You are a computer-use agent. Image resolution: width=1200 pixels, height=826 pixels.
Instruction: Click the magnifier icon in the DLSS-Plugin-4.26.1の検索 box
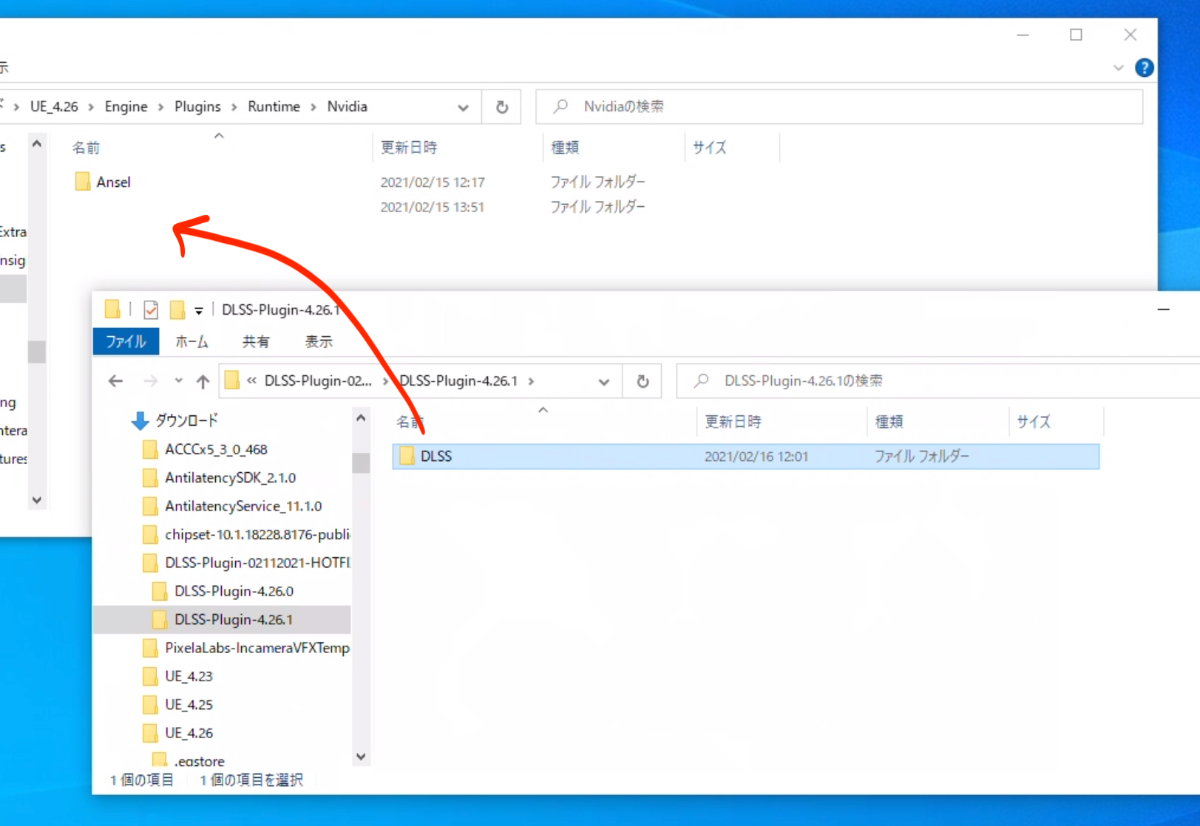[703, 381]
